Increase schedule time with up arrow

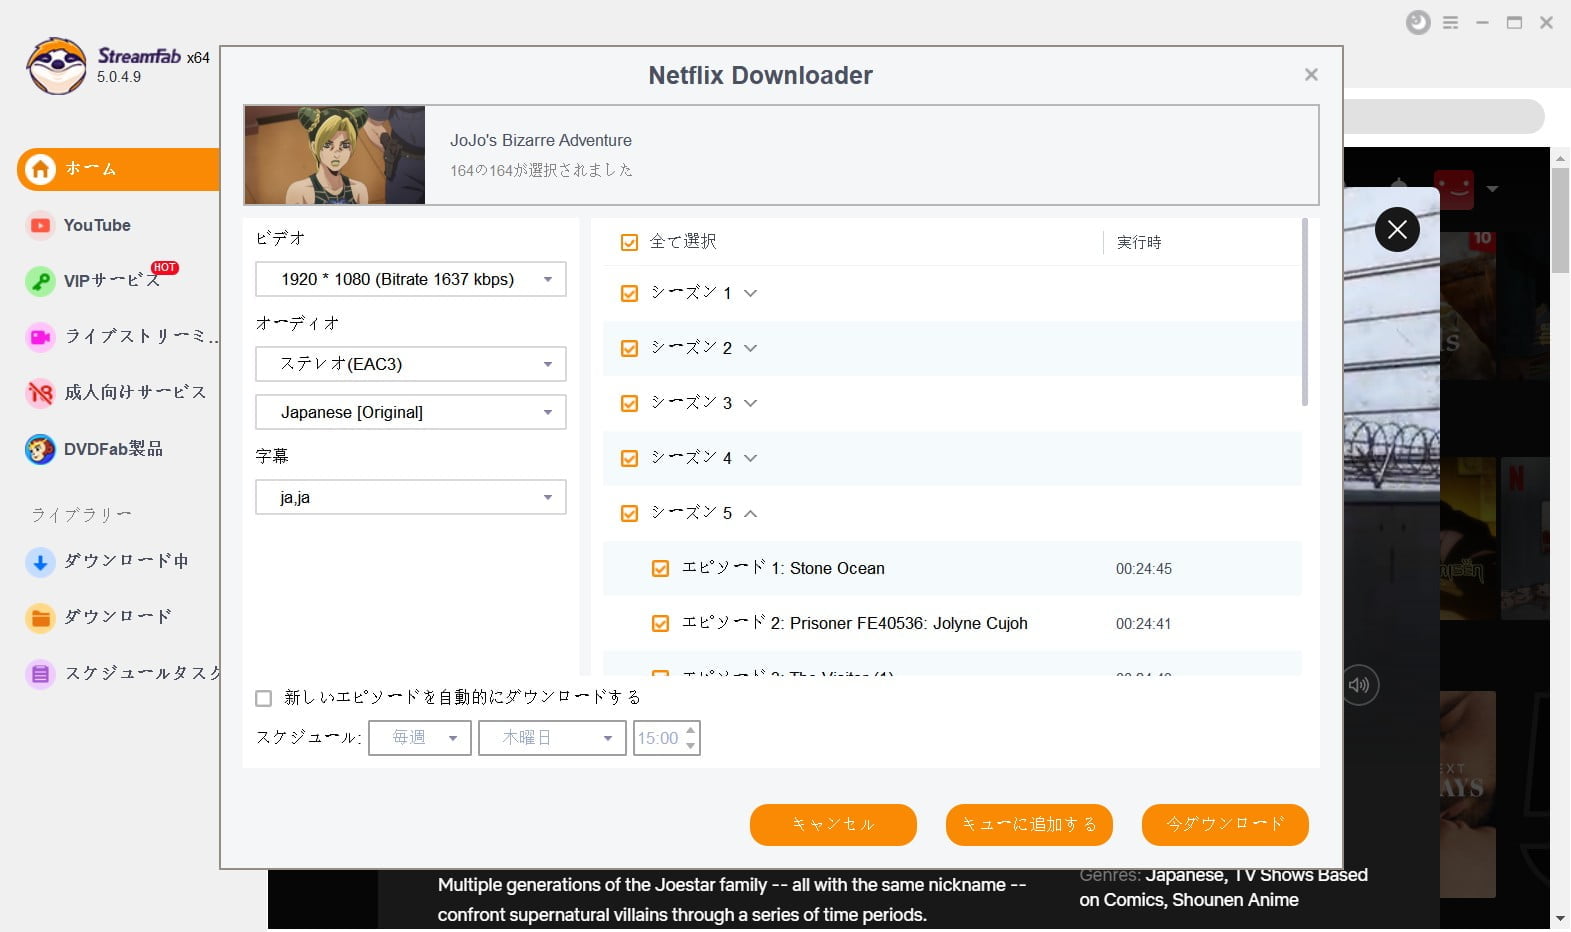(x=690, y=730)
